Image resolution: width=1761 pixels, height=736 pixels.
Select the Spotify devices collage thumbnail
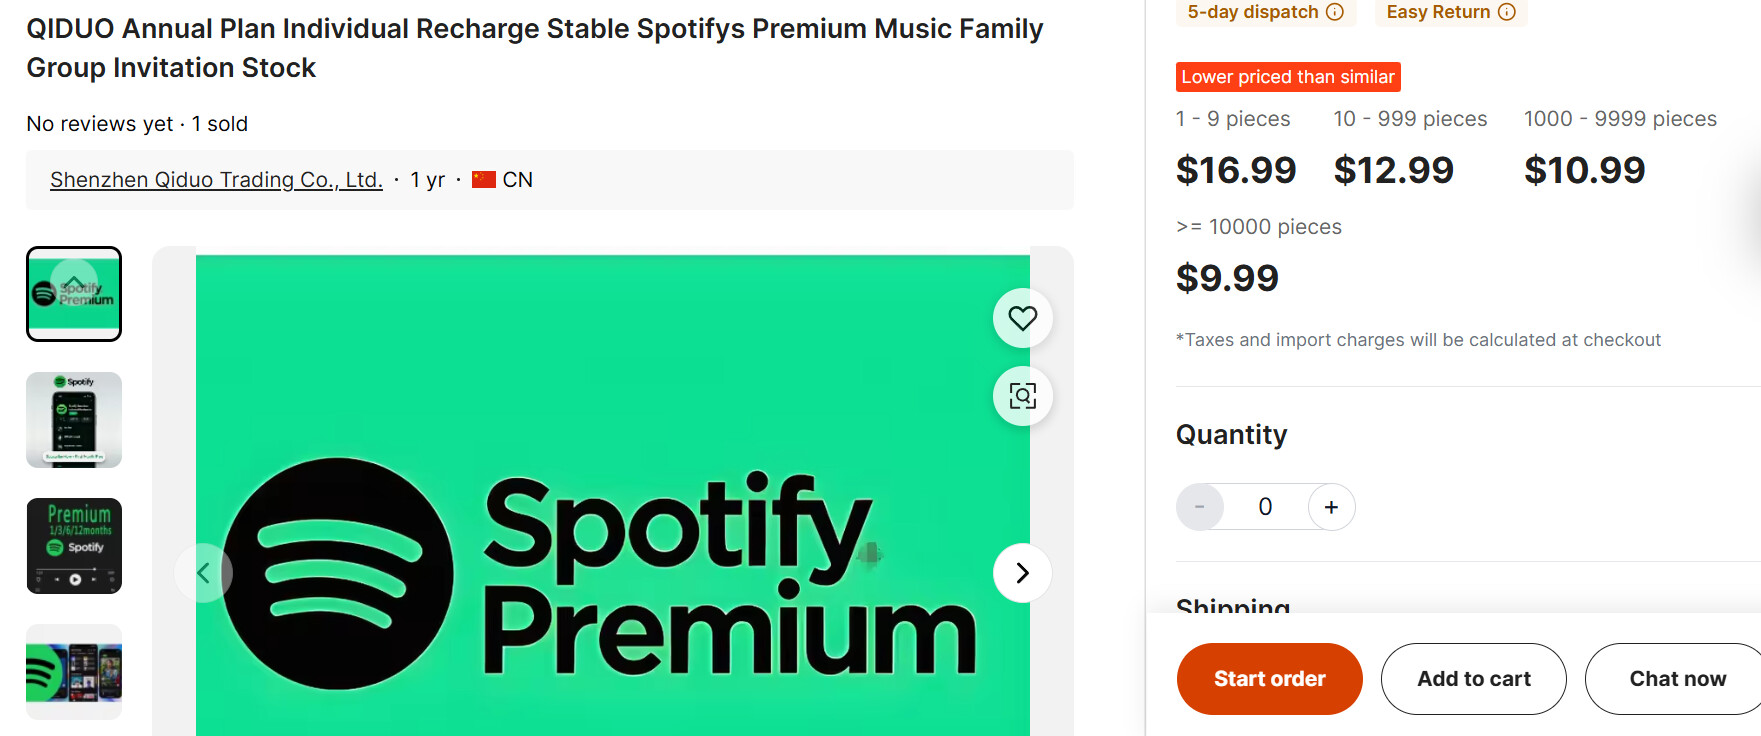tap(74, 672)
